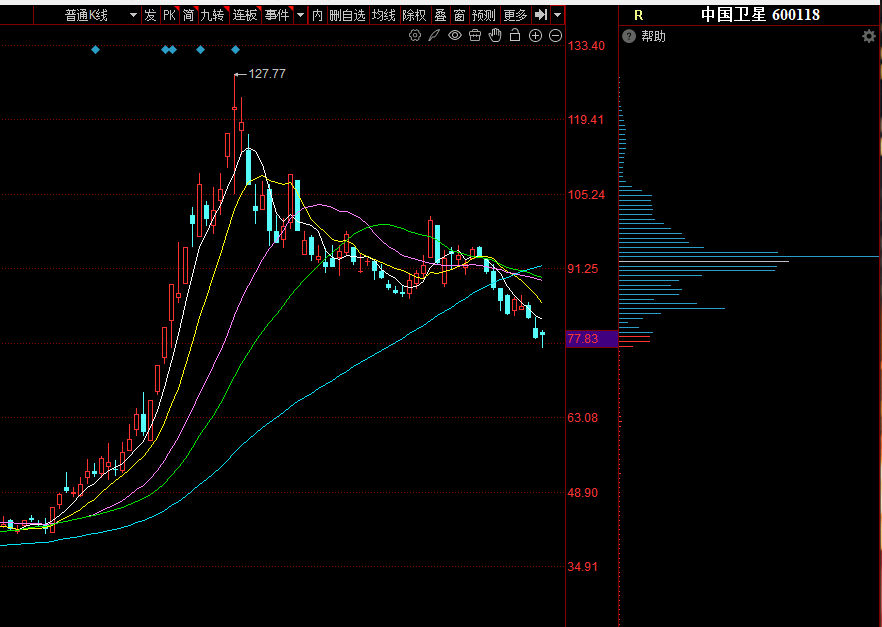
Task: Toggle 均线 moving averages display
Action: pyautogui.click(x=384, y=15)
